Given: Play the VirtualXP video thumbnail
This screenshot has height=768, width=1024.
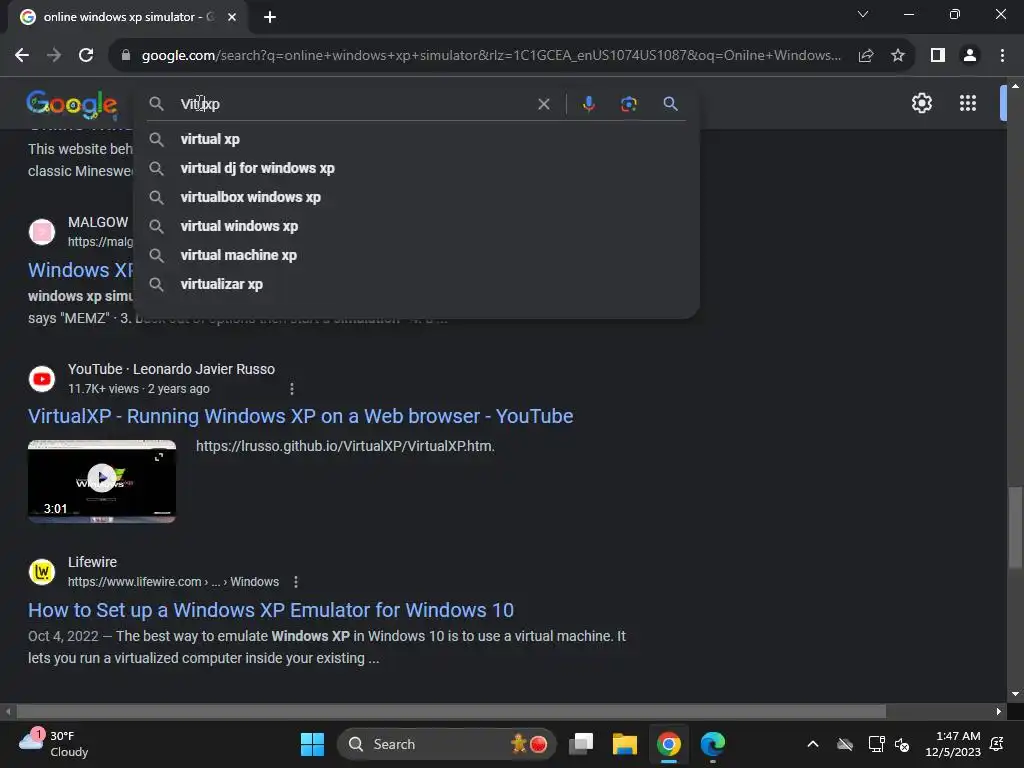Looking at the screenshot, I should tap(102, 481).
